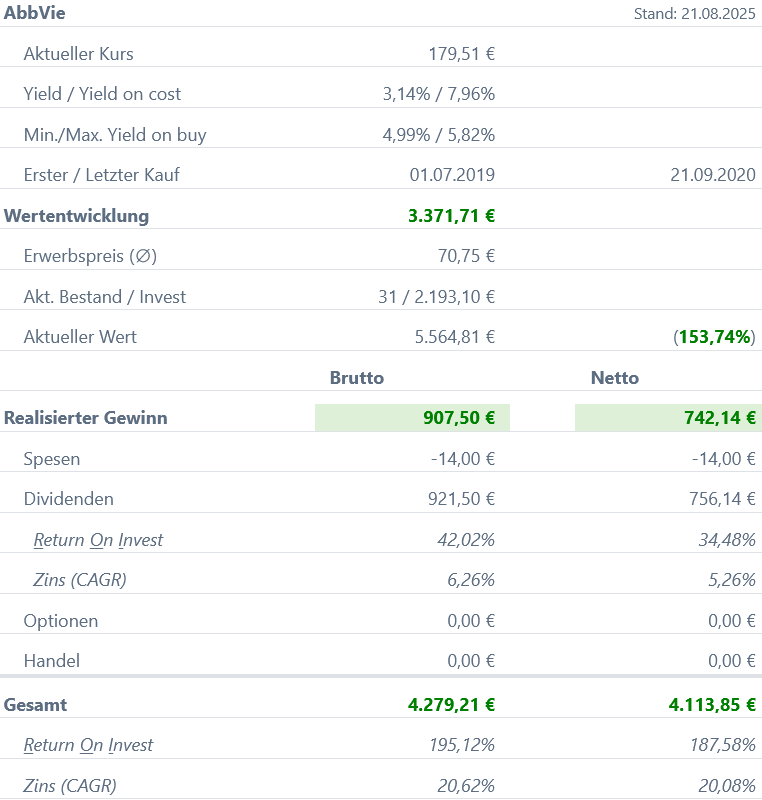Click the Spesen row label

[x=52, y=459]
